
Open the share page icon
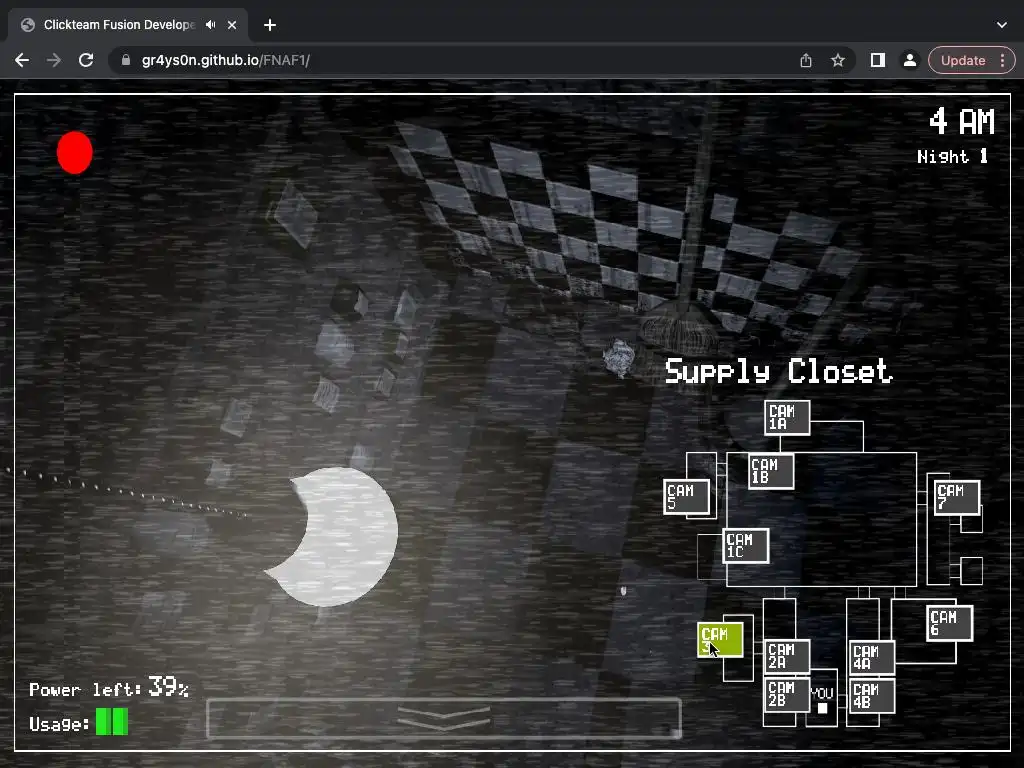806,60
